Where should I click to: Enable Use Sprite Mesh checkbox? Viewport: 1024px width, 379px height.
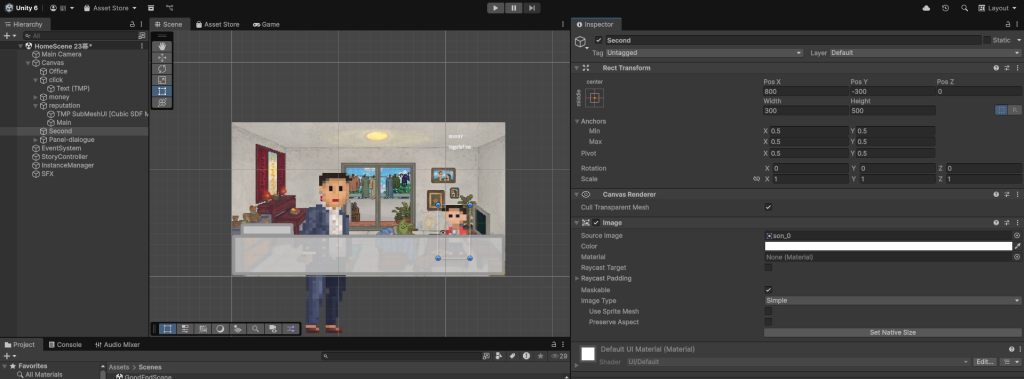(768, 311)
